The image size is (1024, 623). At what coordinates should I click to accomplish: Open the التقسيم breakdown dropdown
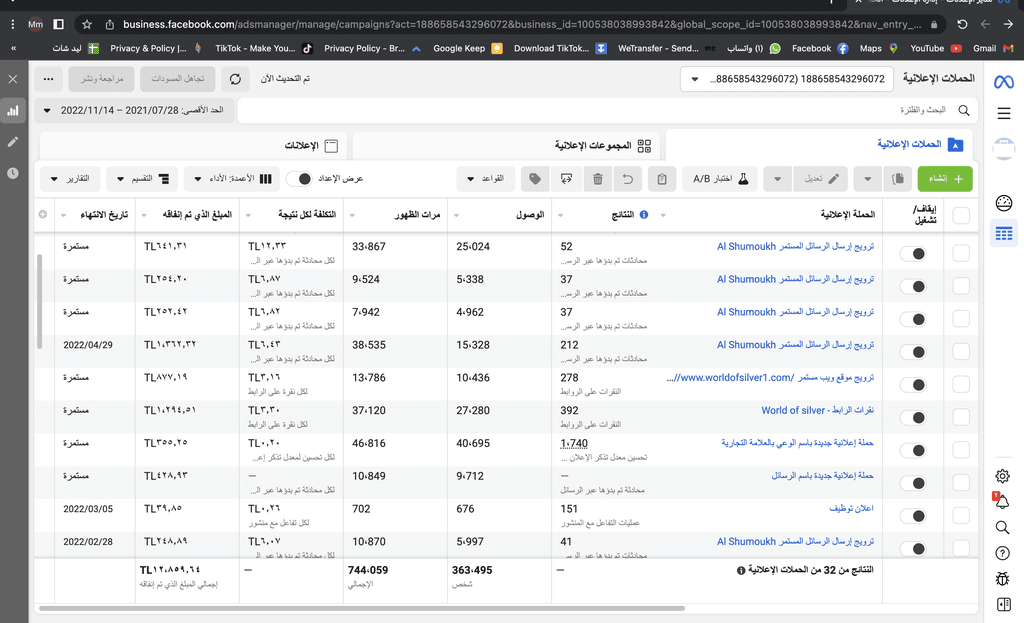(142, 179)
